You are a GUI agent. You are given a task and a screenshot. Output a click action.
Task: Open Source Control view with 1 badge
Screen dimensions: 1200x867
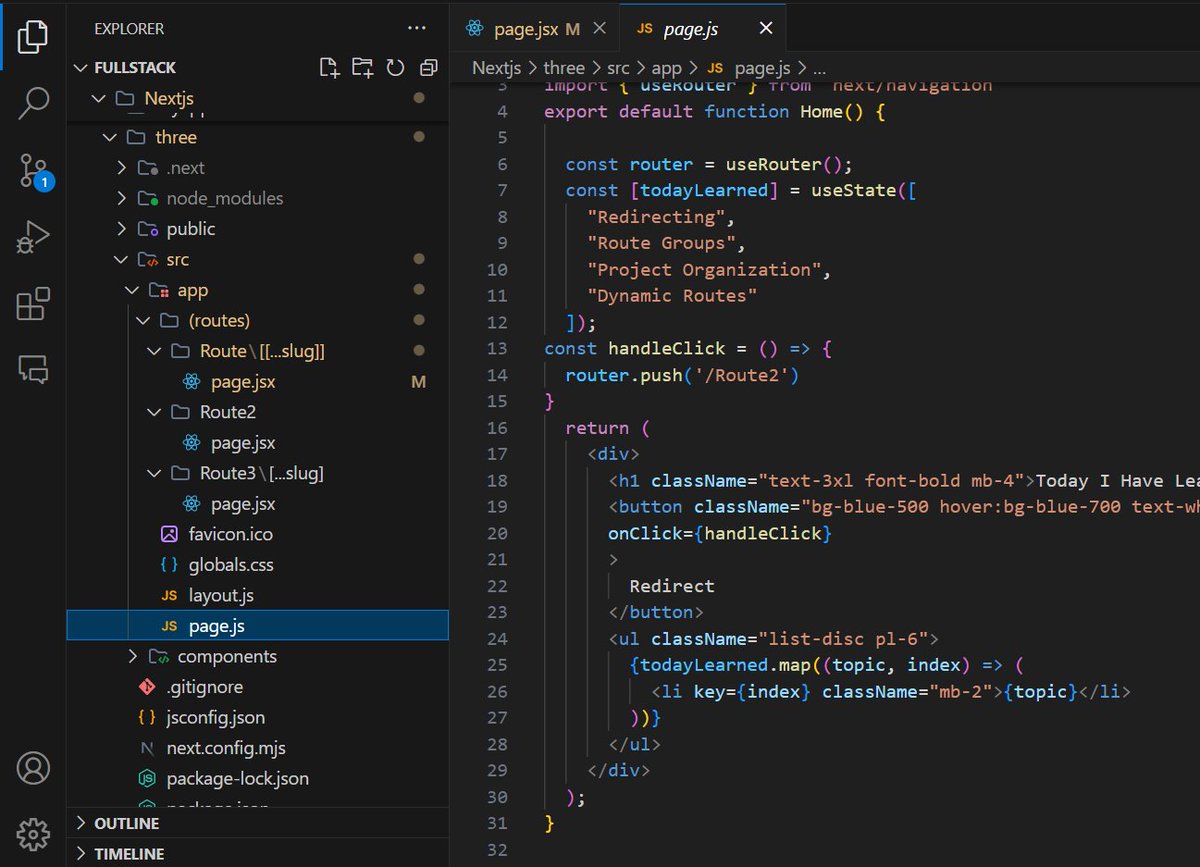click(x=35, y=172)
